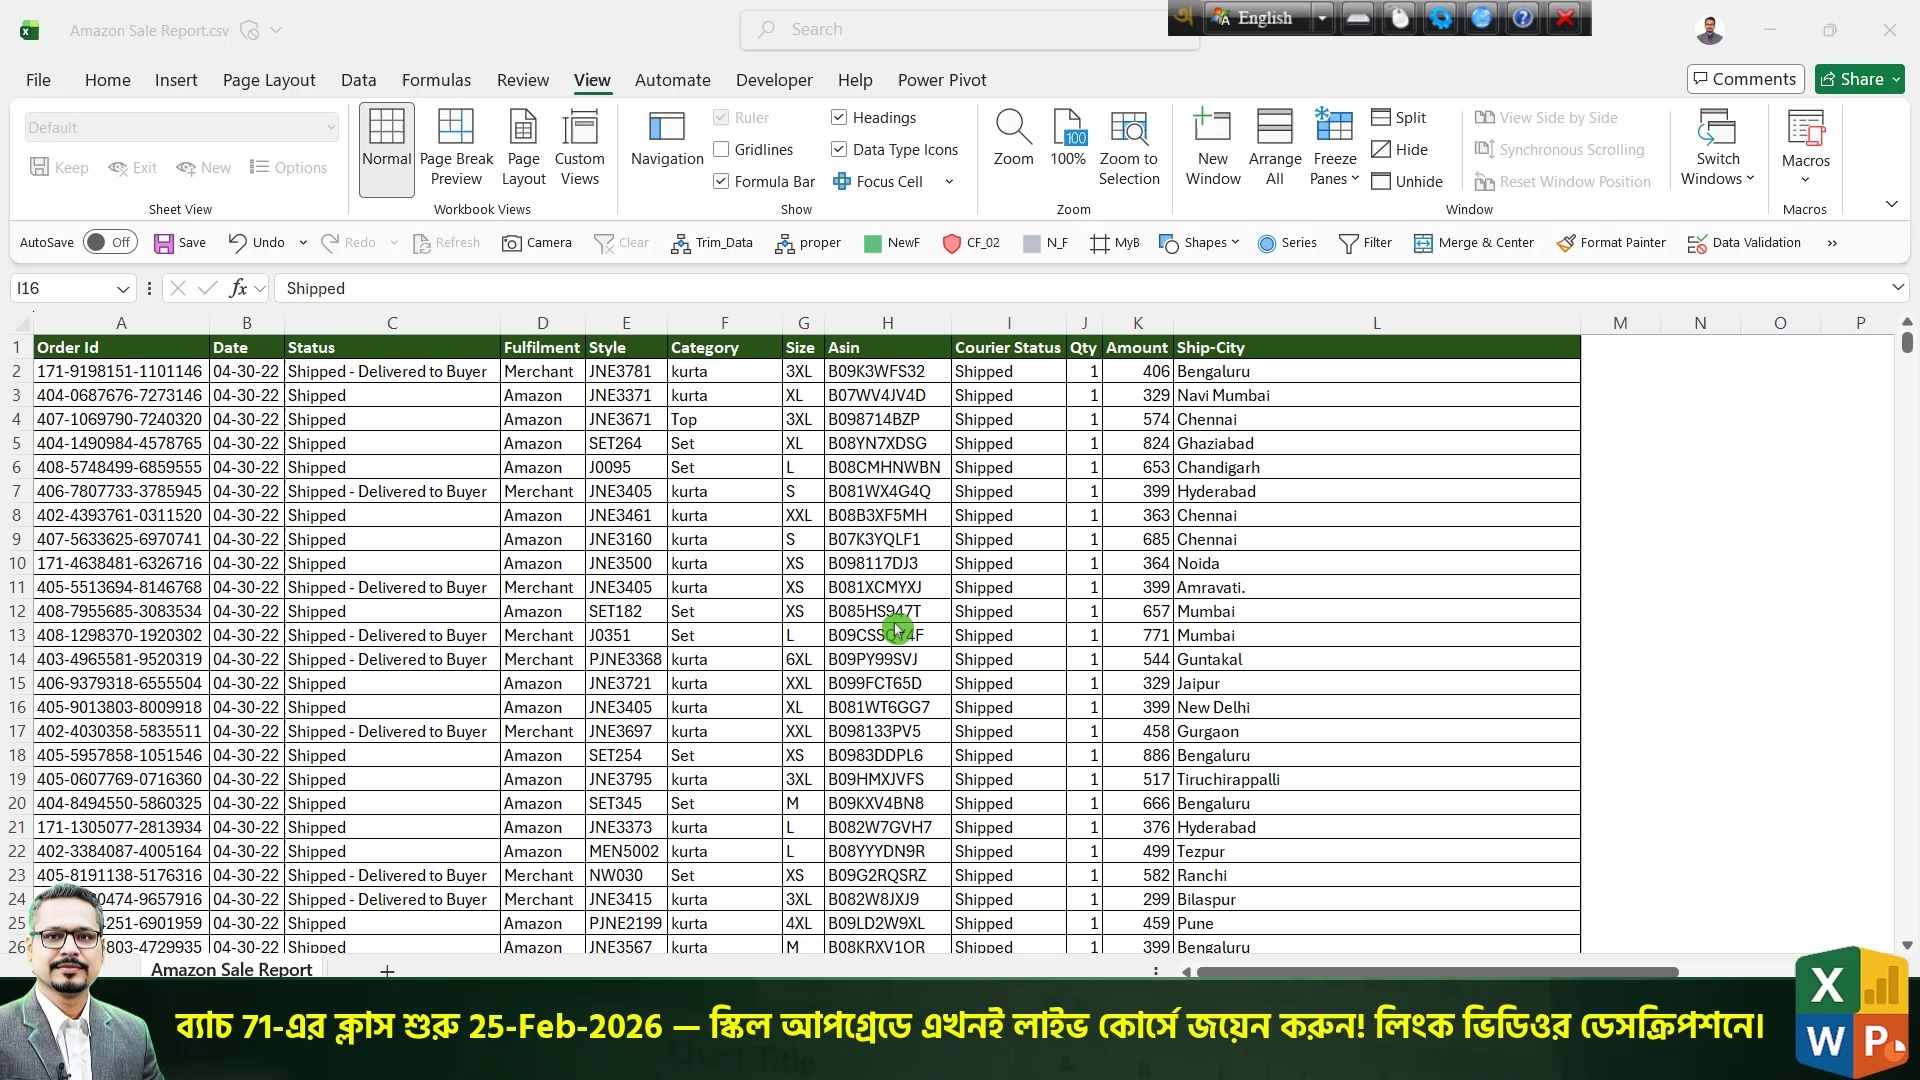Click the NewF green color swatch

(872, 244)
